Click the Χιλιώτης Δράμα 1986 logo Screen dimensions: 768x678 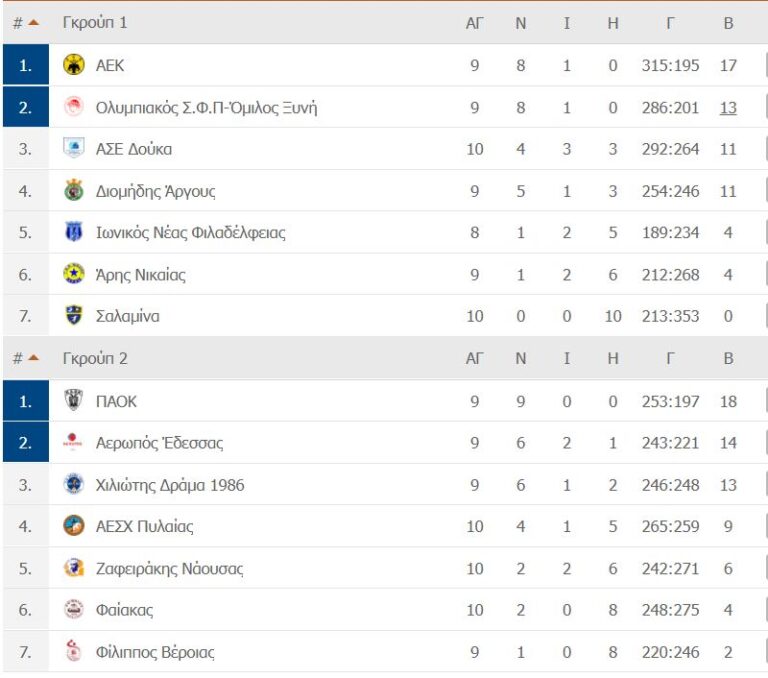74,485
